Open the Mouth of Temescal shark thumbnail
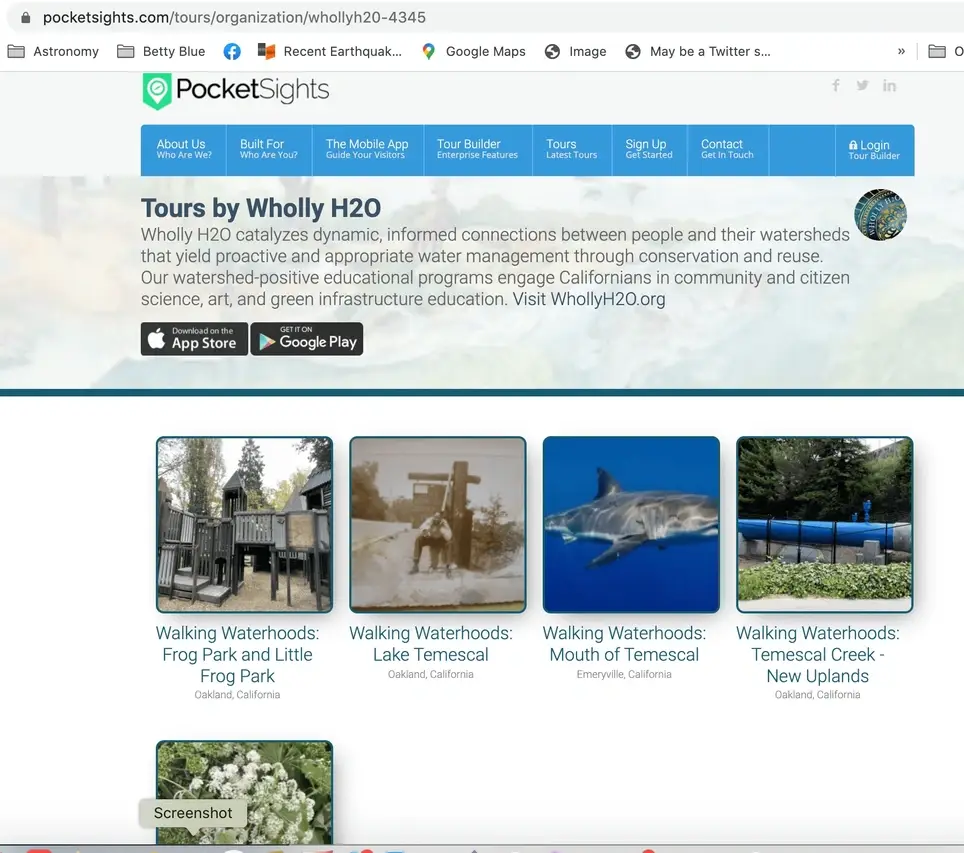Screen dimensions: 964x853 coord(631,524)
